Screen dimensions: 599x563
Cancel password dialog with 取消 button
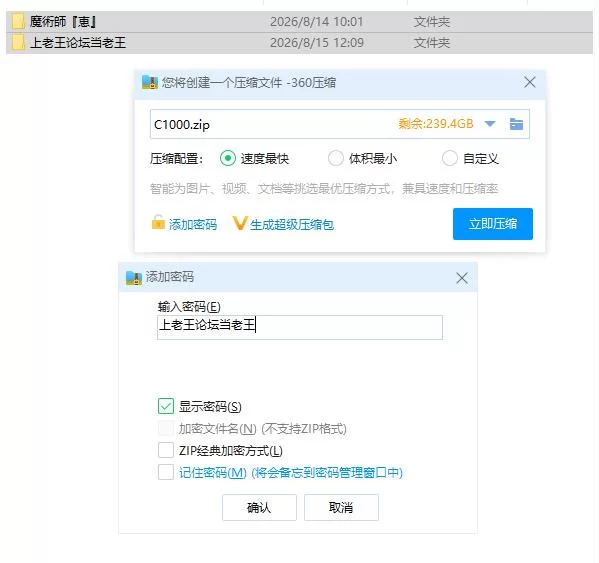(x=341, y=508)
